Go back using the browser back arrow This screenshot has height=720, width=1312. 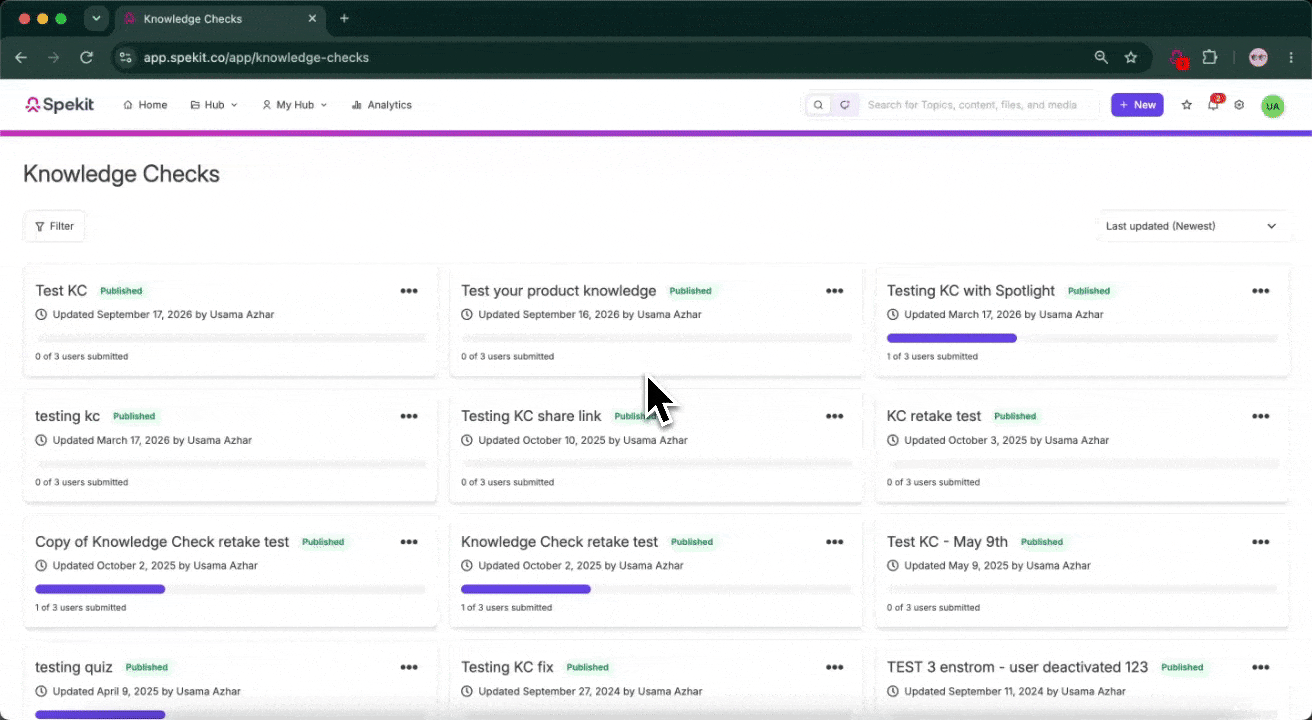point(21,58)
